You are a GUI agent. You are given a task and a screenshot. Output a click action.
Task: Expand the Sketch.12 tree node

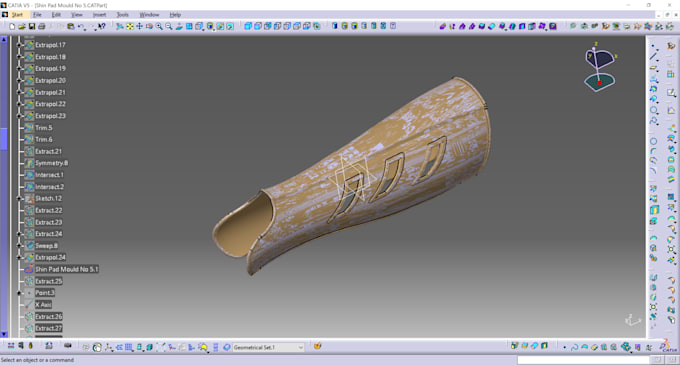click(19, 198)
